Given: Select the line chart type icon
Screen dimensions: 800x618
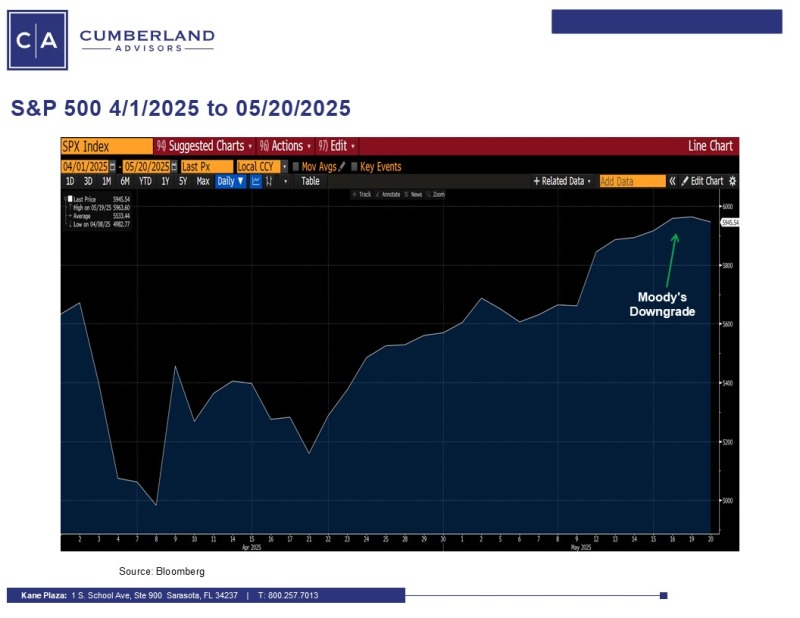Looking at the screenshot, I should coord(256,181).
